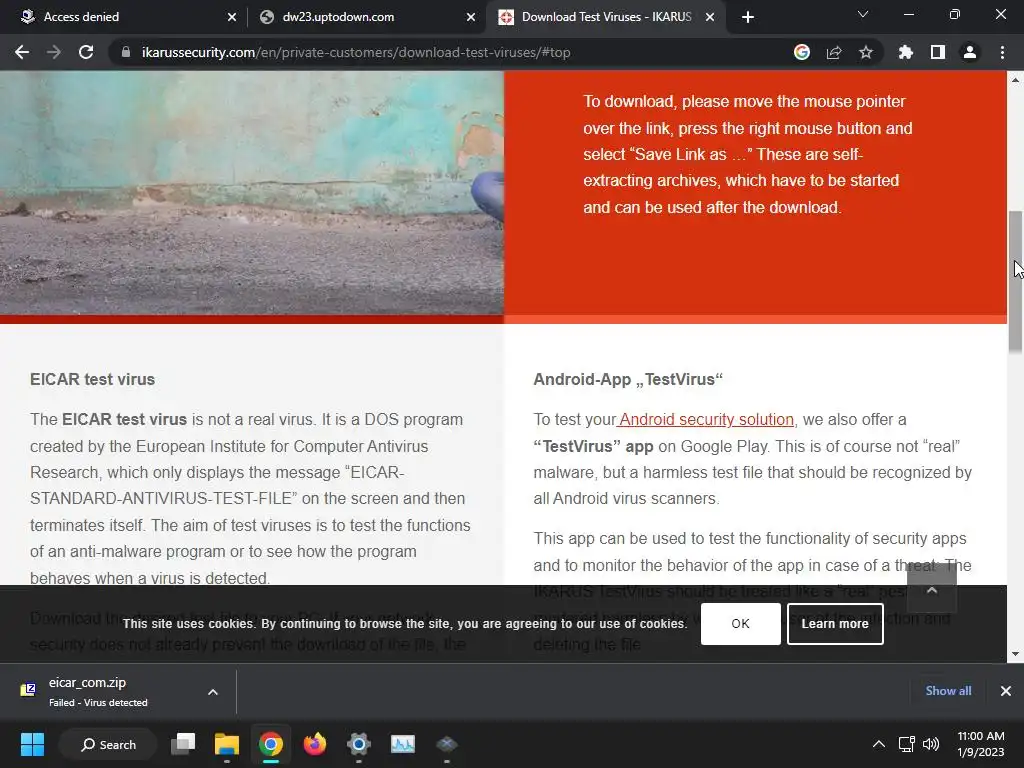Show all downloads
Image resolution: width=1024 pixels, height=768 pixels.
tap(948, 691)
